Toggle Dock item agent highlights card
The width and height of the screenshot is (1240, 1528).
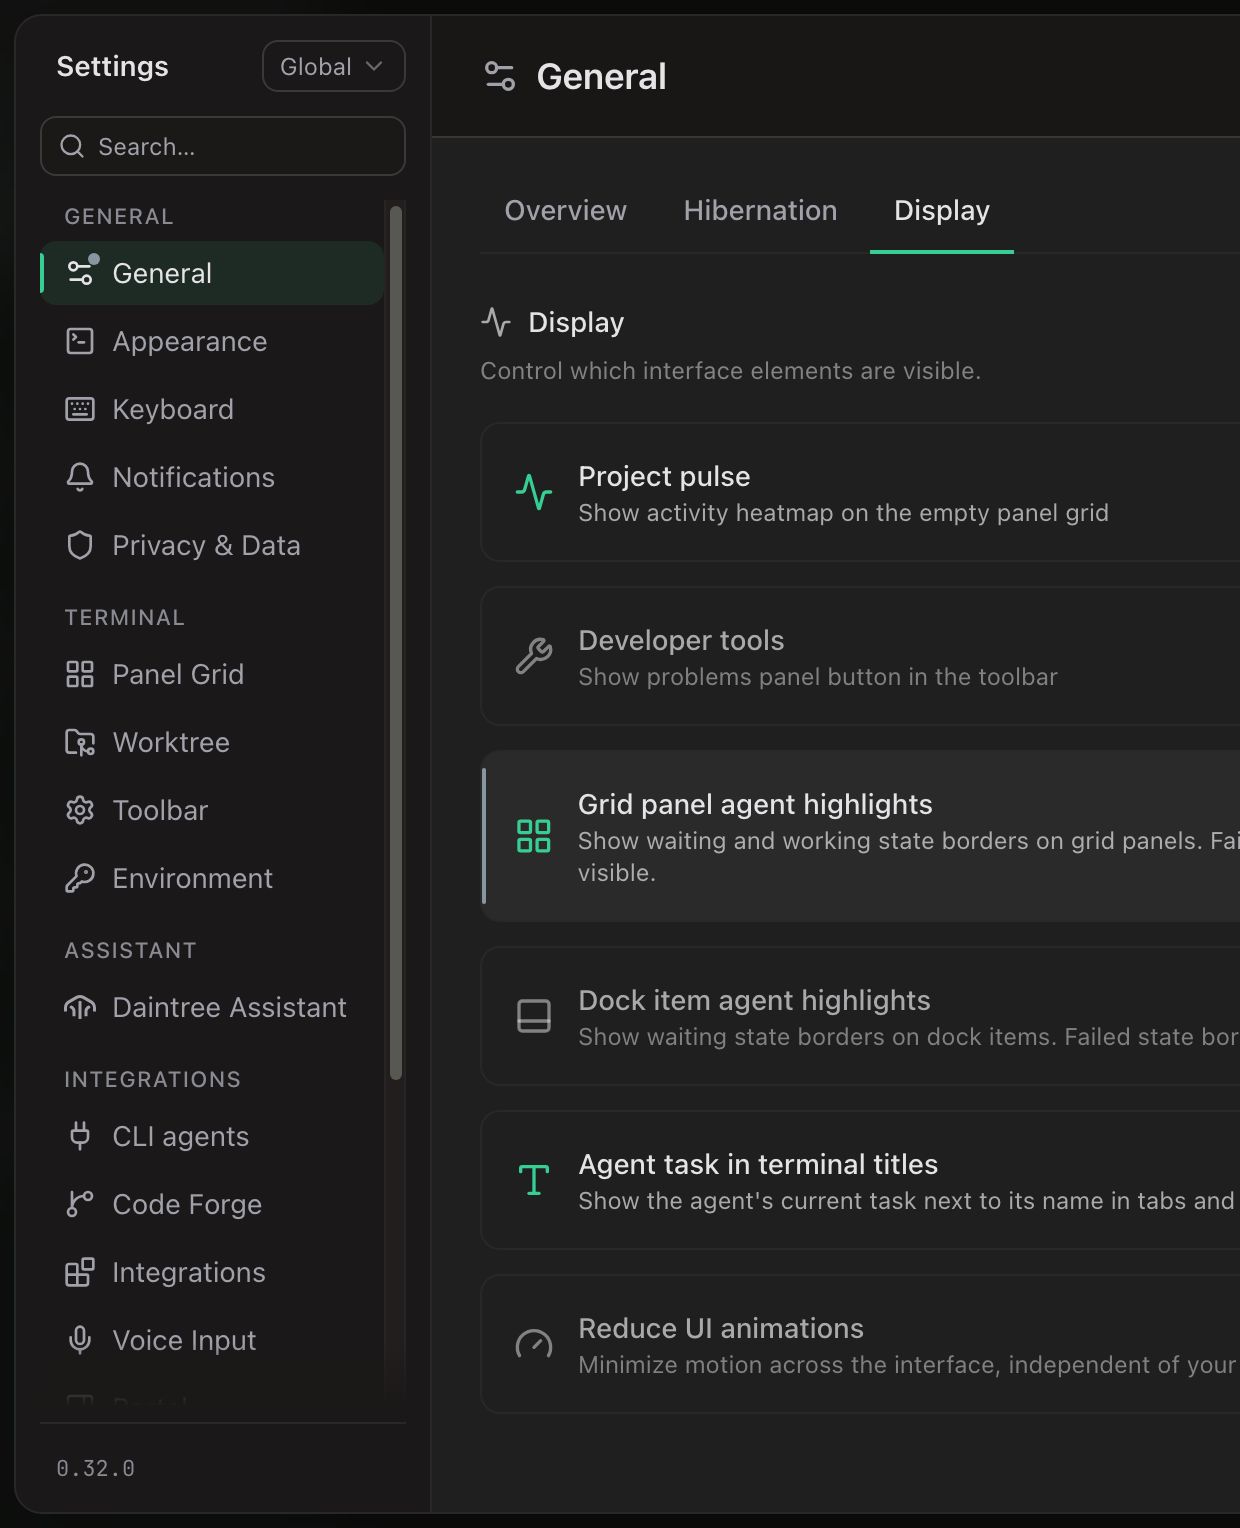click(x=860, y=1016)
